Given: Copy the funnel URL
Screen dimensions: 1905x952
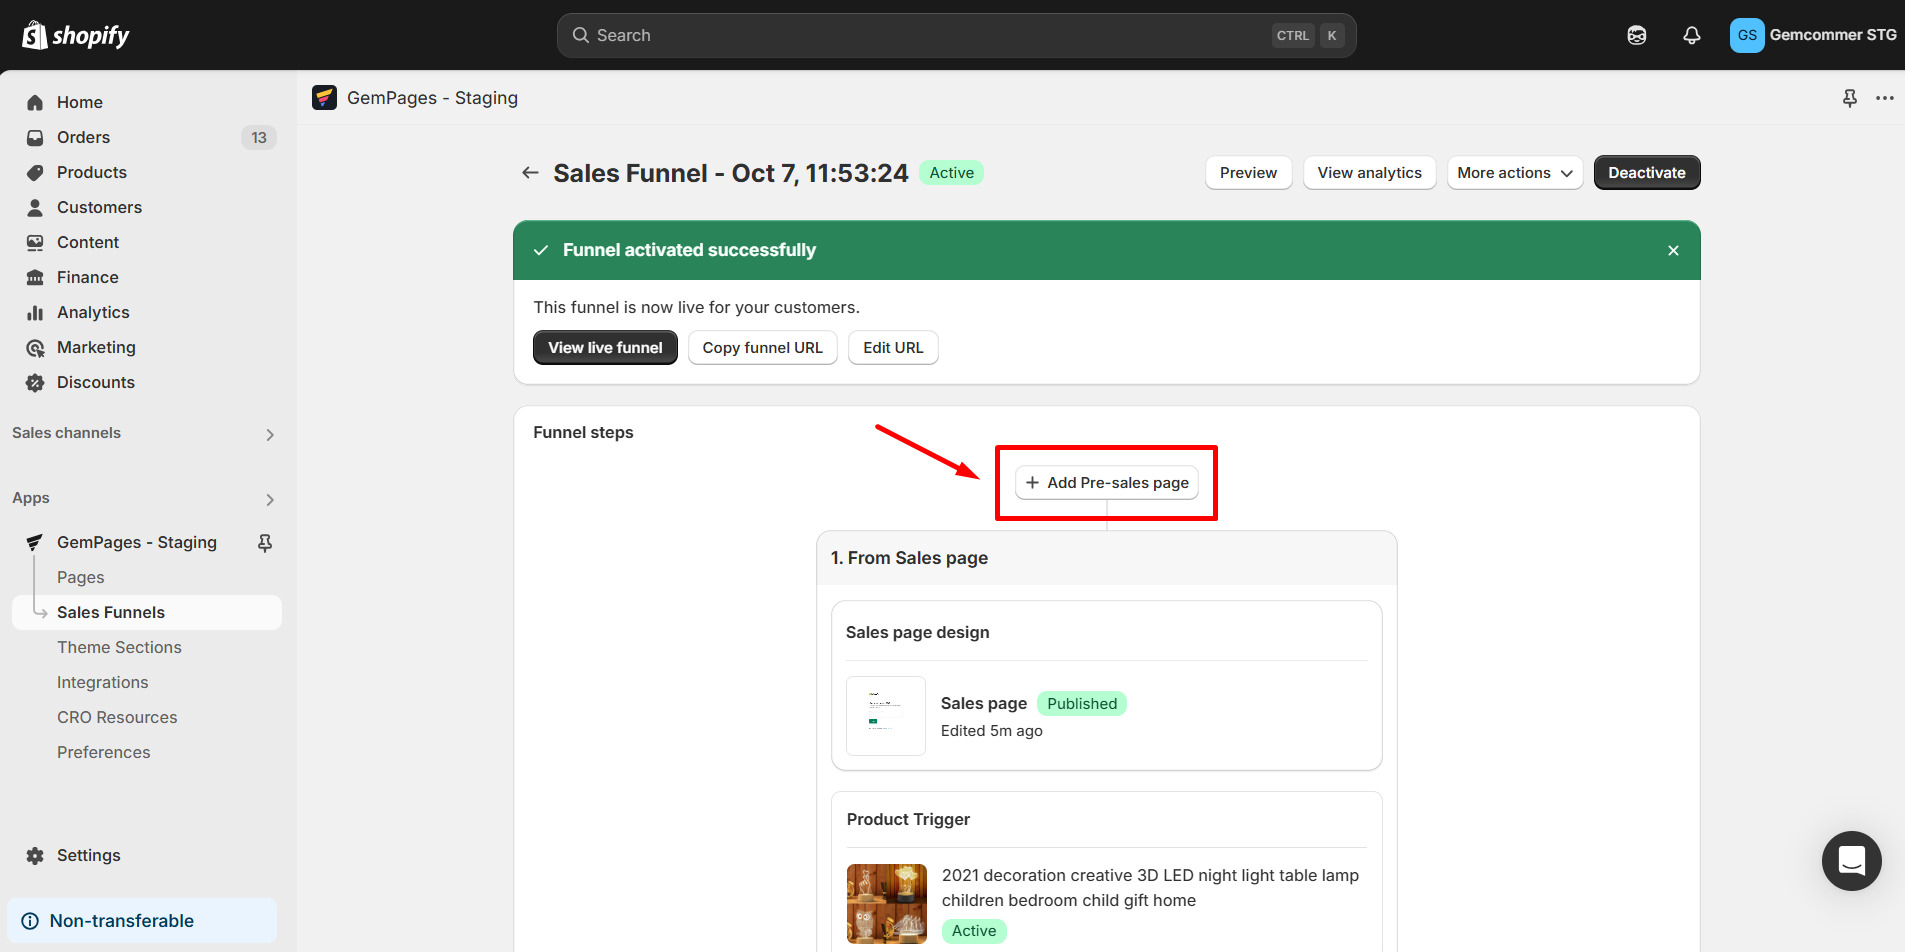Looking at the screenshot, I should click(x=762, y=347).
